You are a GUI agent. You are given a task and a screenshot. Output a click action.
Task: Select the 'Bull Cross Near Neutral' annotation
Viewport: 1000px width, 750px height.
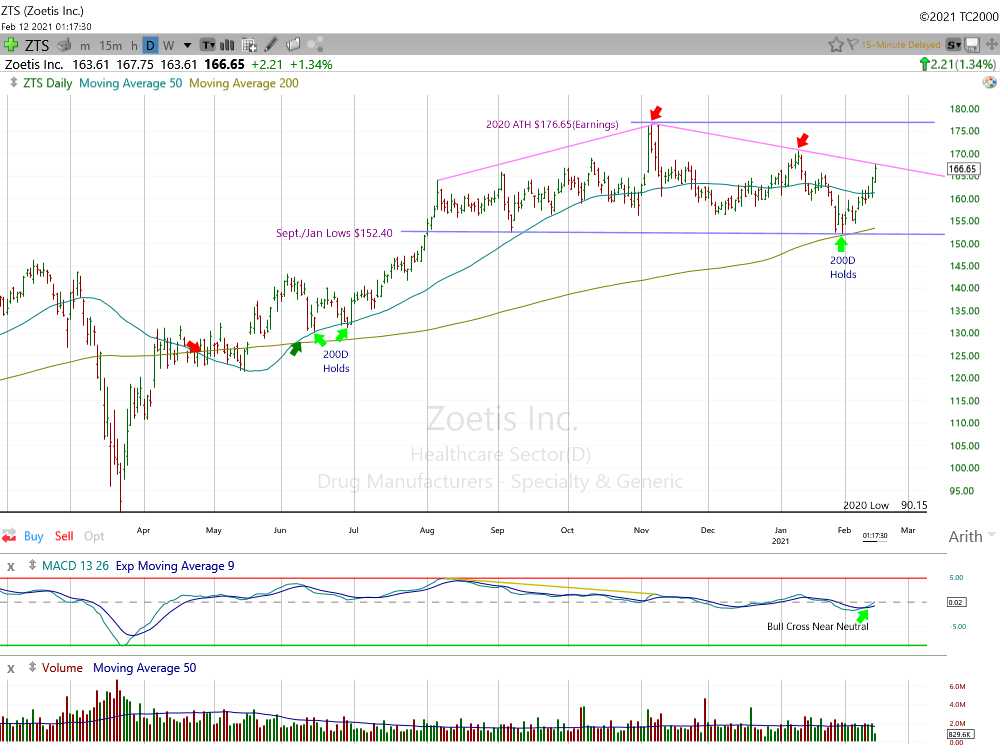click(x=818, y=626)
